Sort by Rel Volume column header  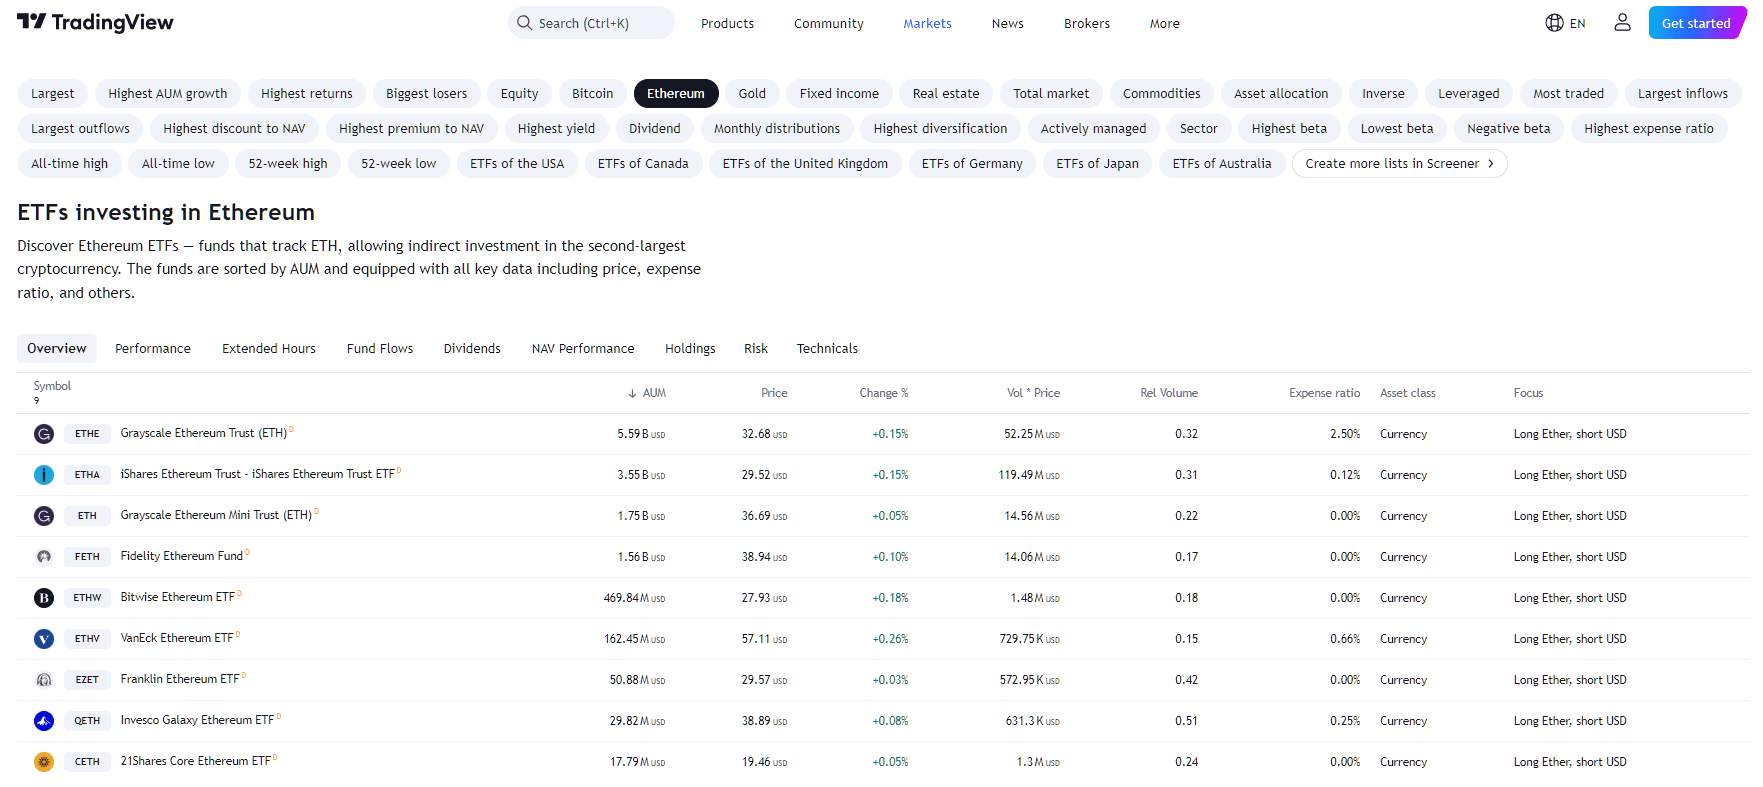1169,393
